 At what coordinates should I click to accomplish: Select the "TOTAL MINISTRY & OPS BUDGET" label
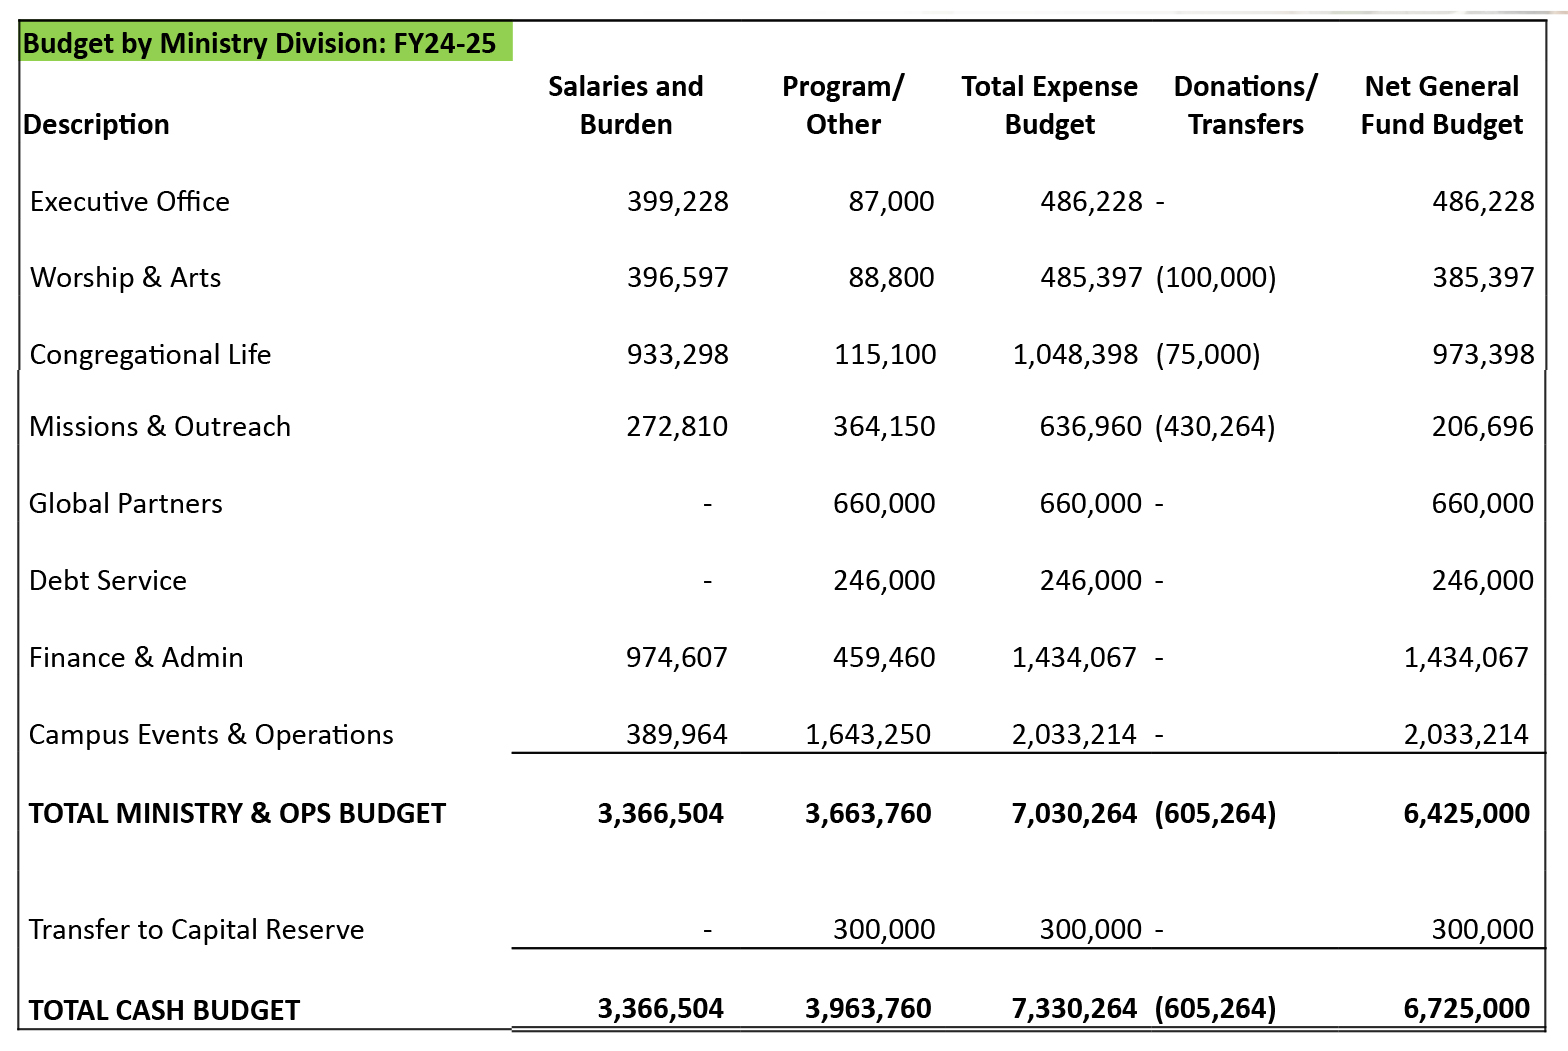pyautogui.click(x=237, y=814)
